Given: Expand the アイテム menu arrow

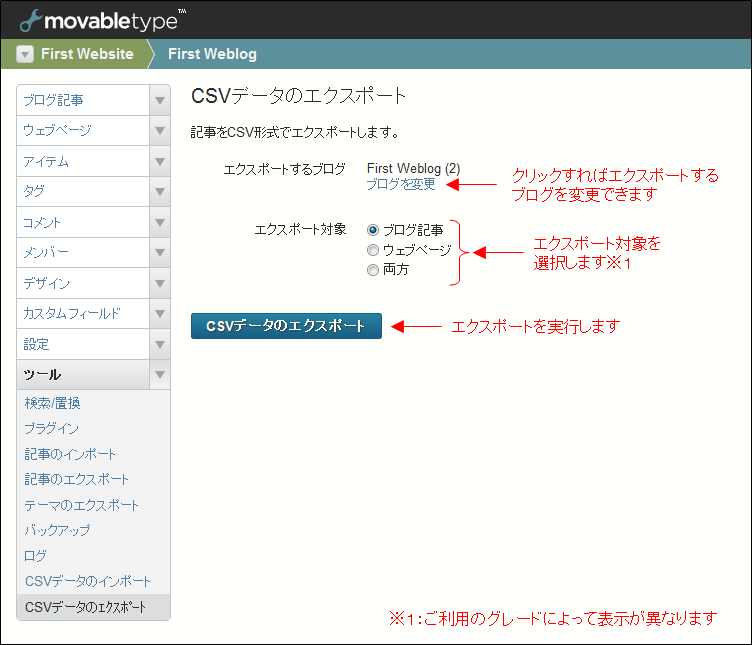Looking at the screenshot, I should (x=160, y=161).
